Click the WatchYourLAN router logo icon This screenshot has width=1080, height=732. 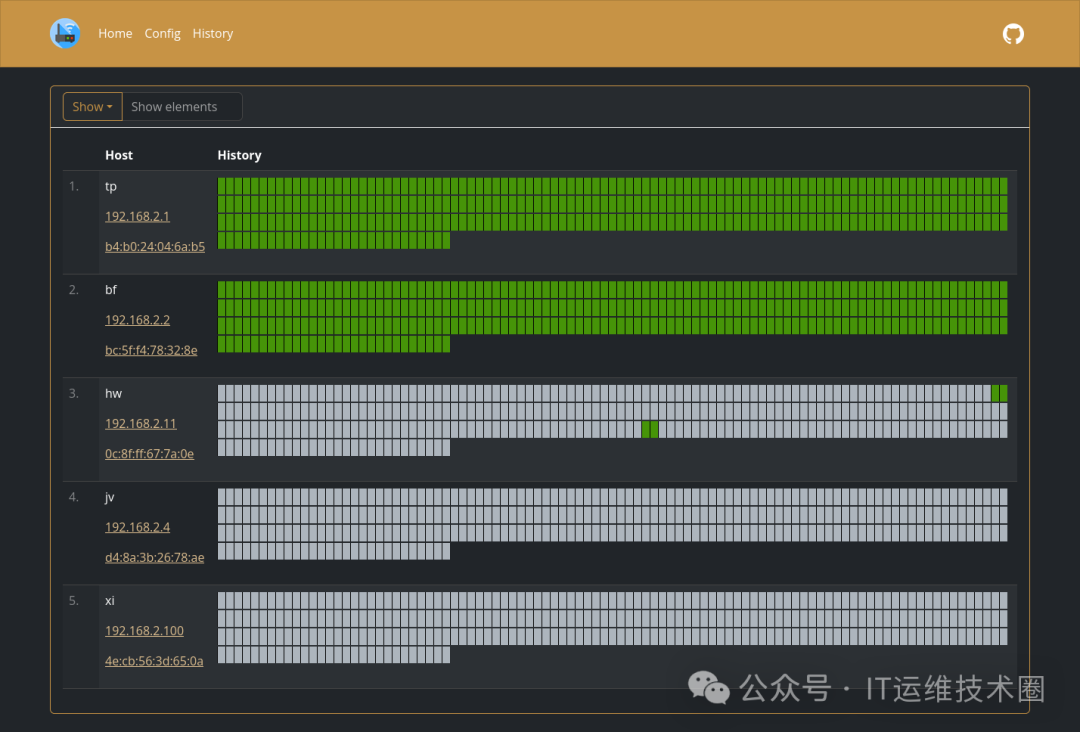[x=65, y=33]
